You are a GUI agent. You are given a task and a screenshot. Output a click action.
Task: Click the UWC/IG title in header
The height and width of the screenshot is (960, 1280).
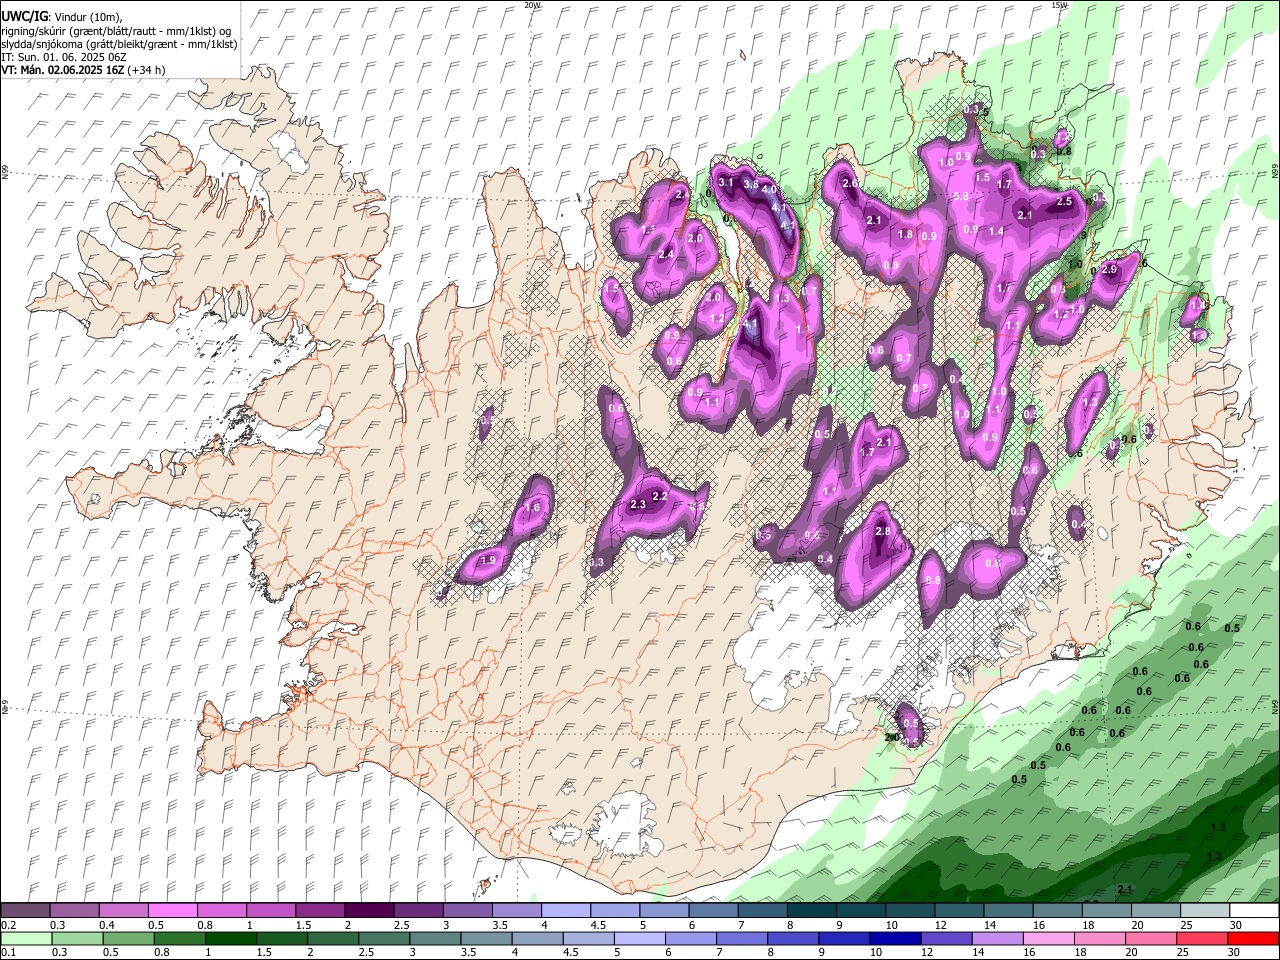(x=24, y=16)
